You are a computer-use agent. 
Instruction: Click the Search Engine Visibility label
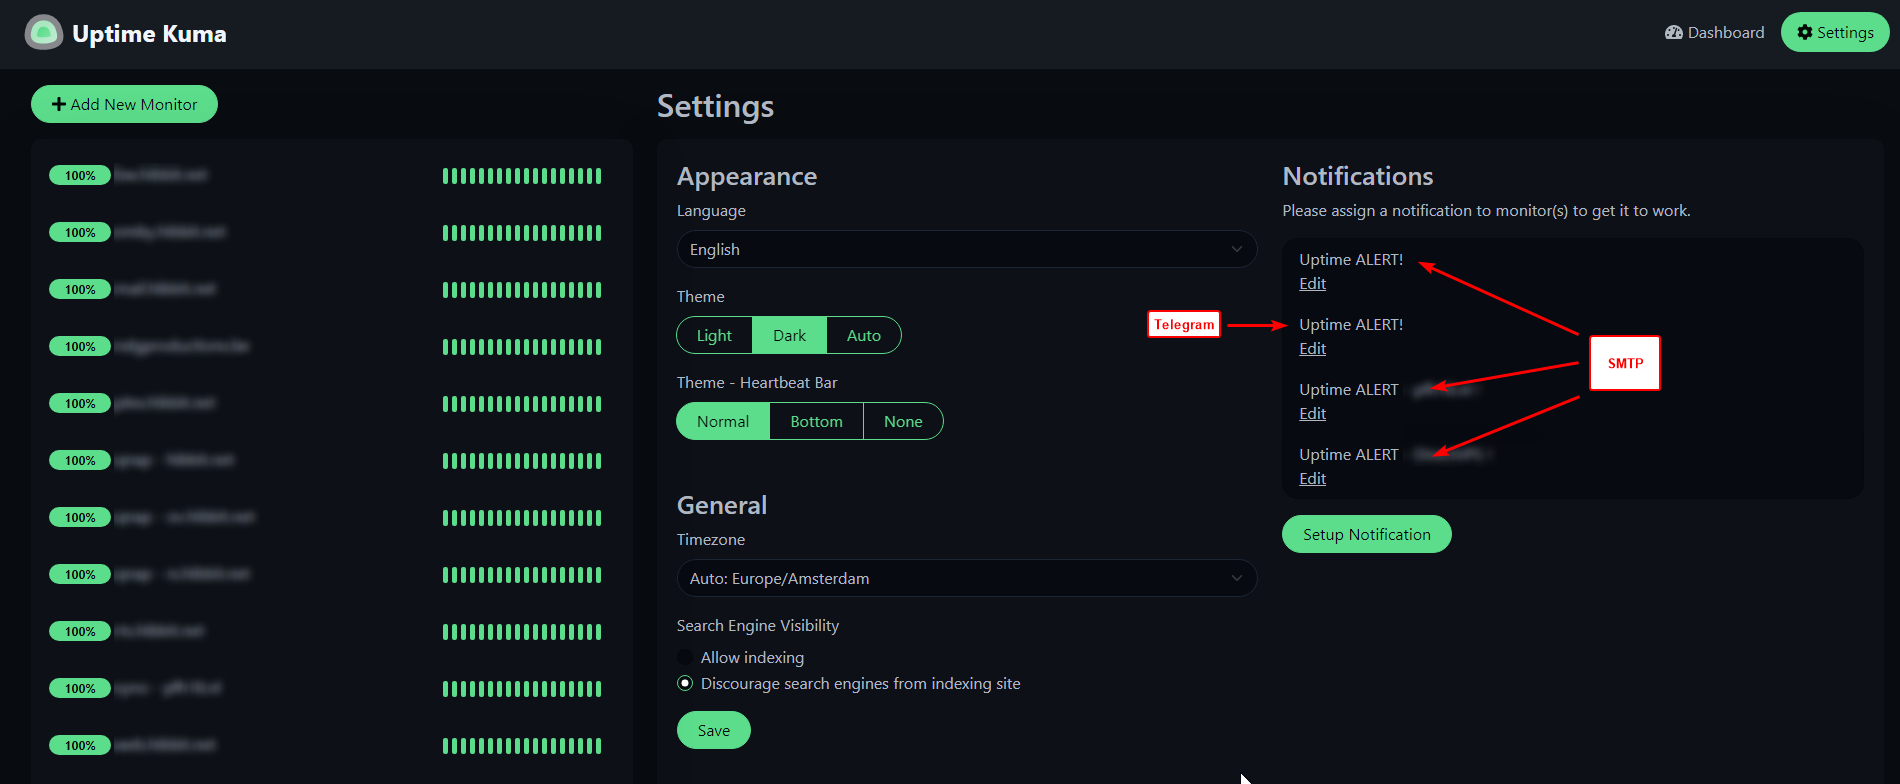coord(758,626)
